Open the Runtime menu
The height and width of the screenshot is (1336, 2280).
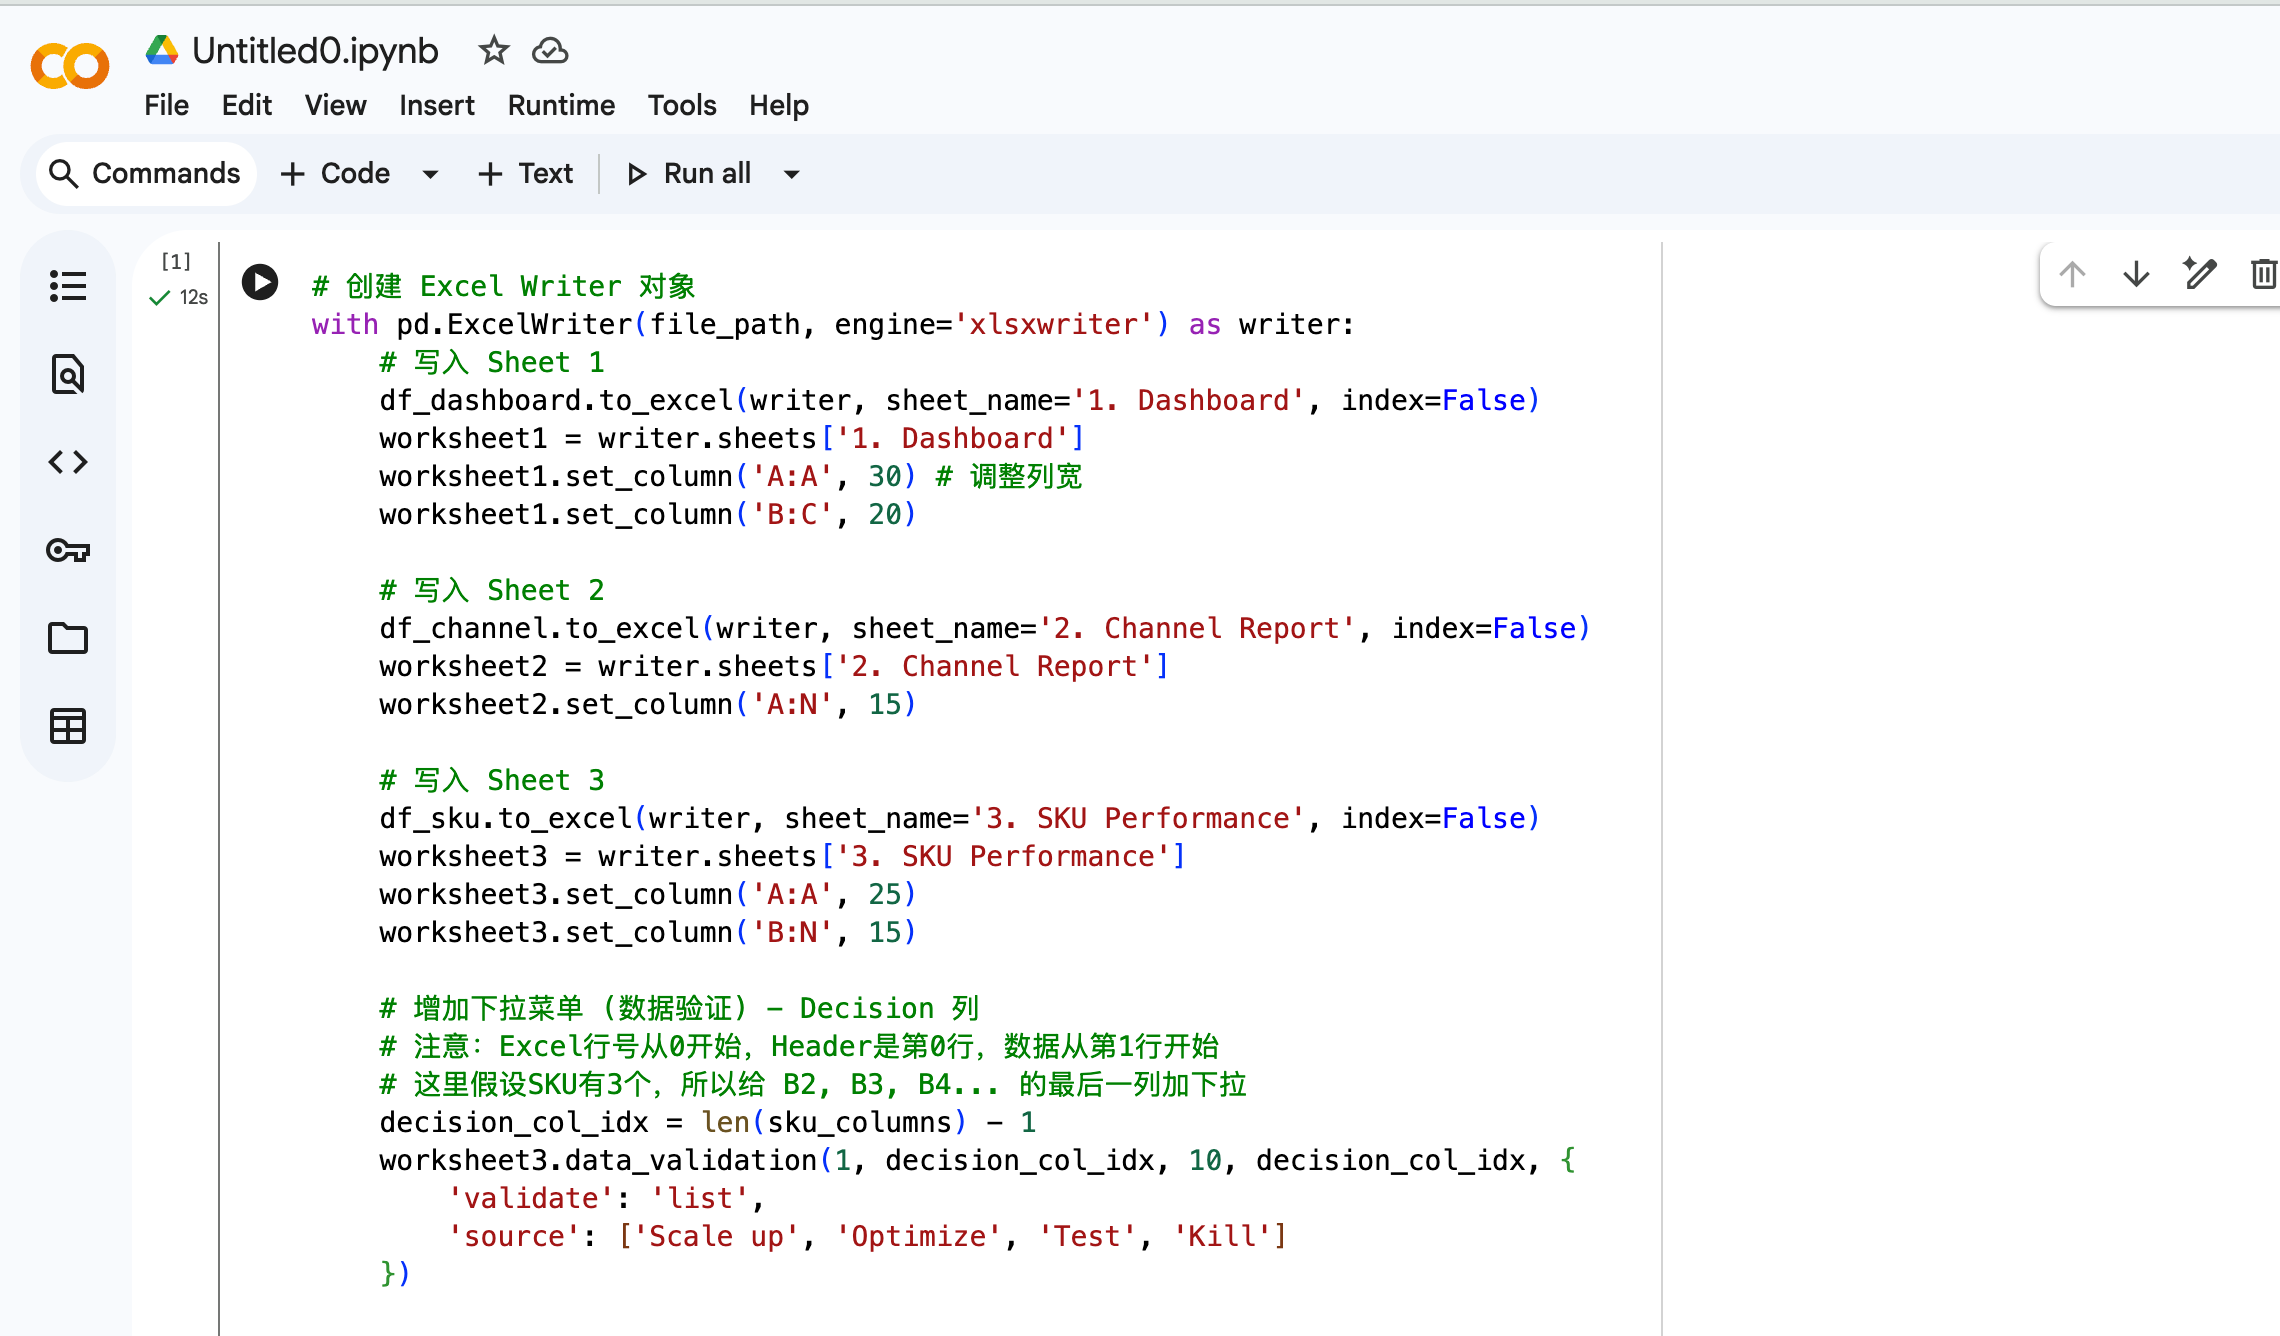pos(561,105)
